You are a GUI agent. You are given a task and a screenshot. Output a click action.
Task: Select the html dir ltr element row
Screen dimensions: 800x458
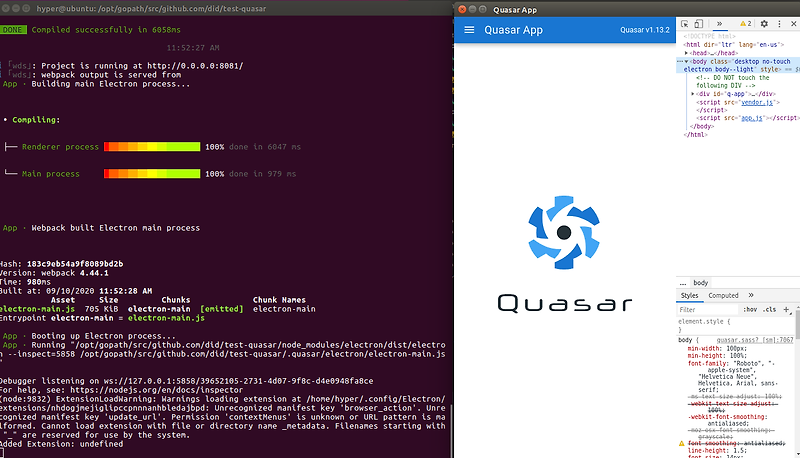coord(733,45)
